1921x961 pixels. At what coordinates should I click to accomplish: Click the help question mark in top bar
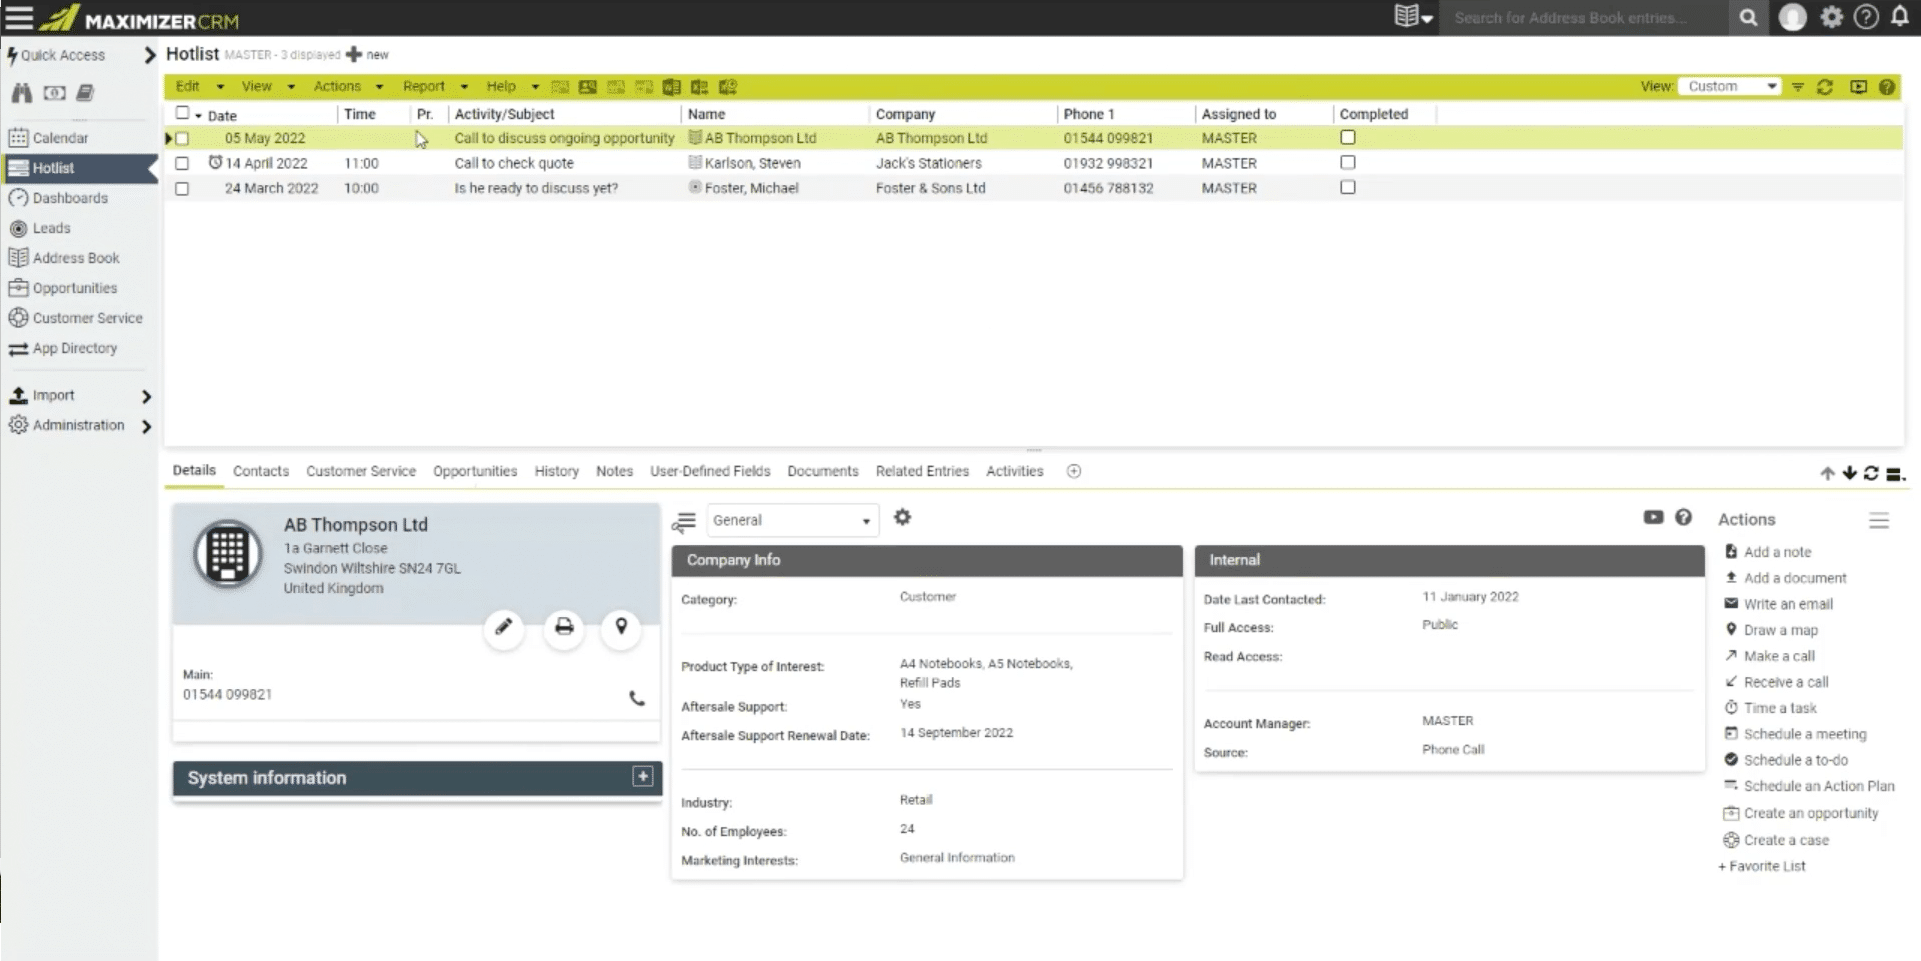(x=1866, y=17)
